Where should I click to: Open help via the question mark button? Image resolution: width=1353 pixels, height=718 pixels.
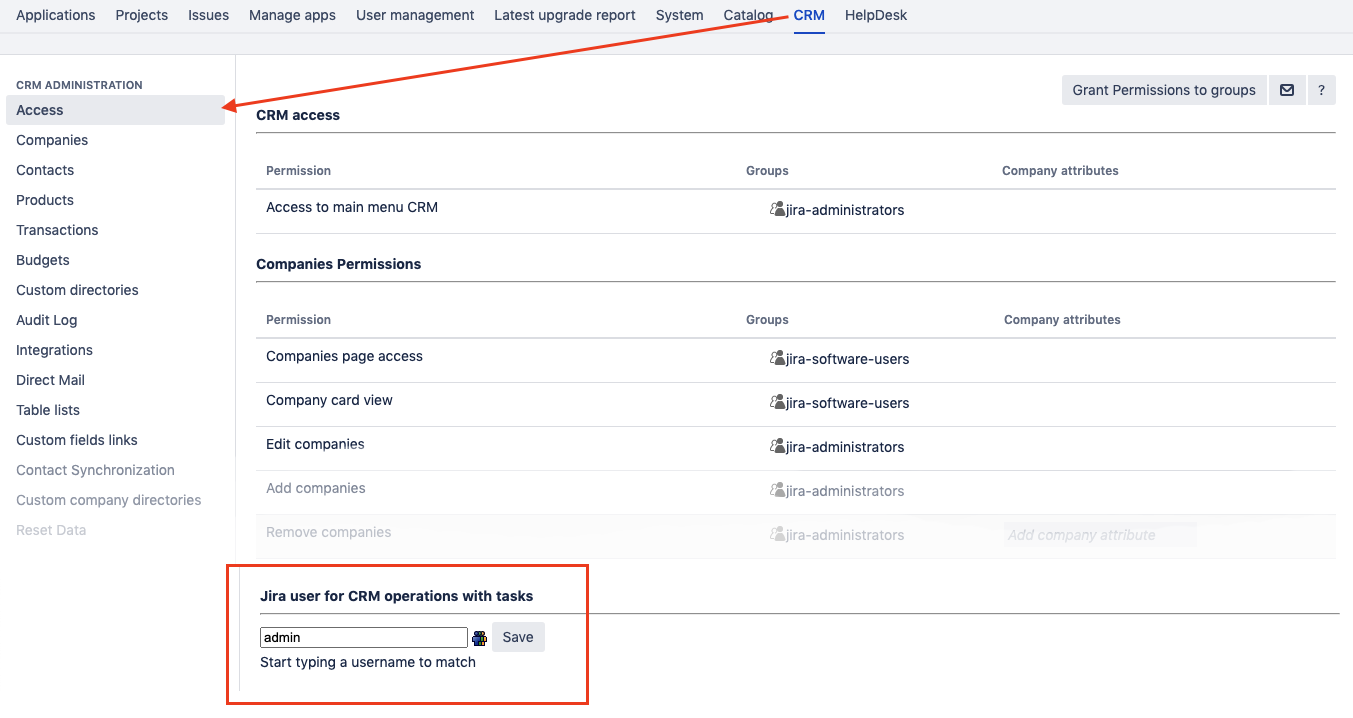pyautogui.click(x=1321, y=90)
